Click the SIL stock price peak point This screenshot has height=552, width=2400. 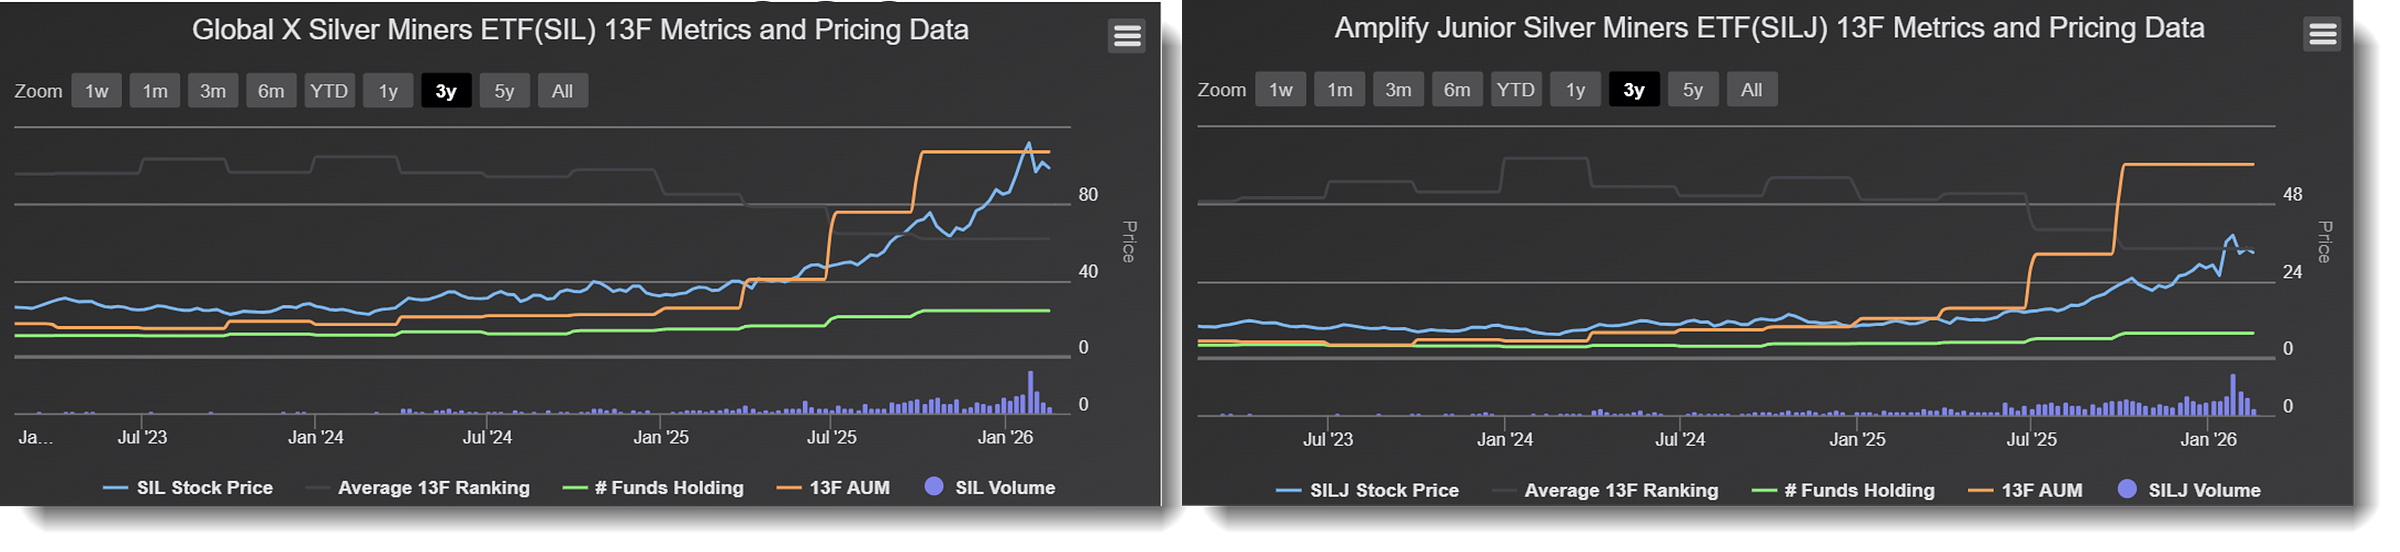tap(1028, 144)
